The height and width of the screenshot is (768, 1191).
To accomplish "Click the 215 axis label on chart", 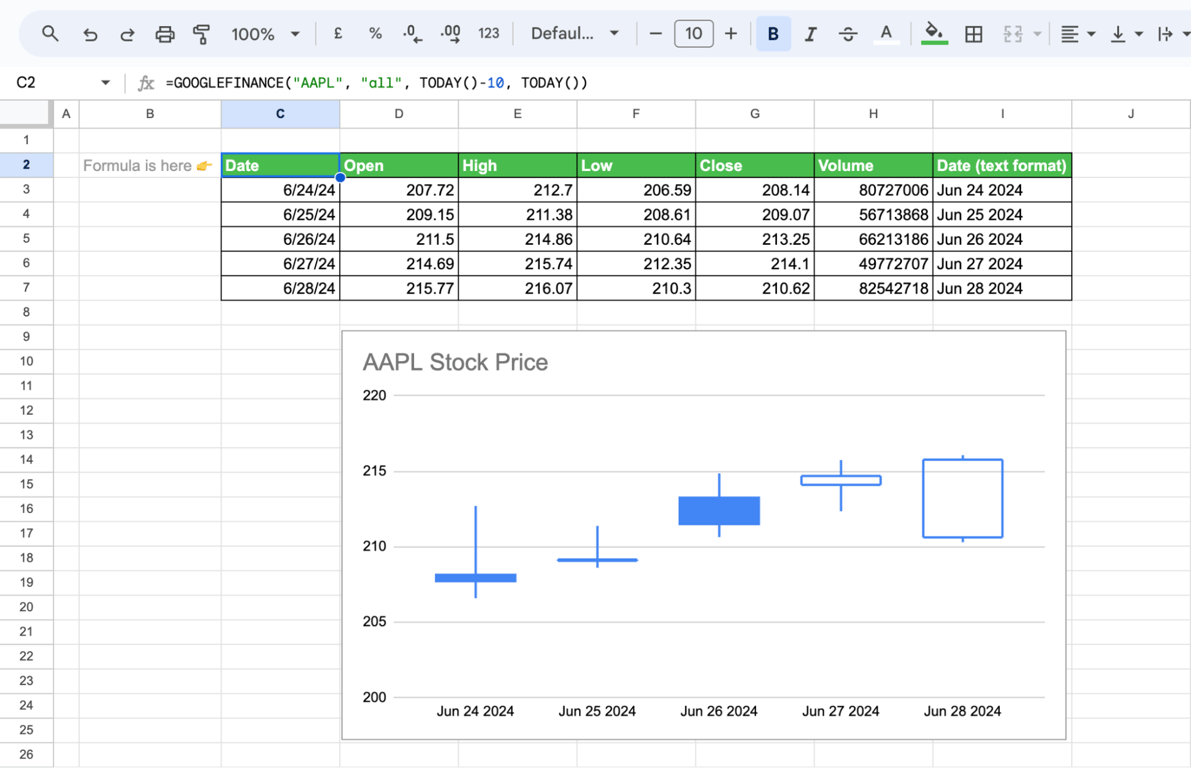I will pos(374,471).
